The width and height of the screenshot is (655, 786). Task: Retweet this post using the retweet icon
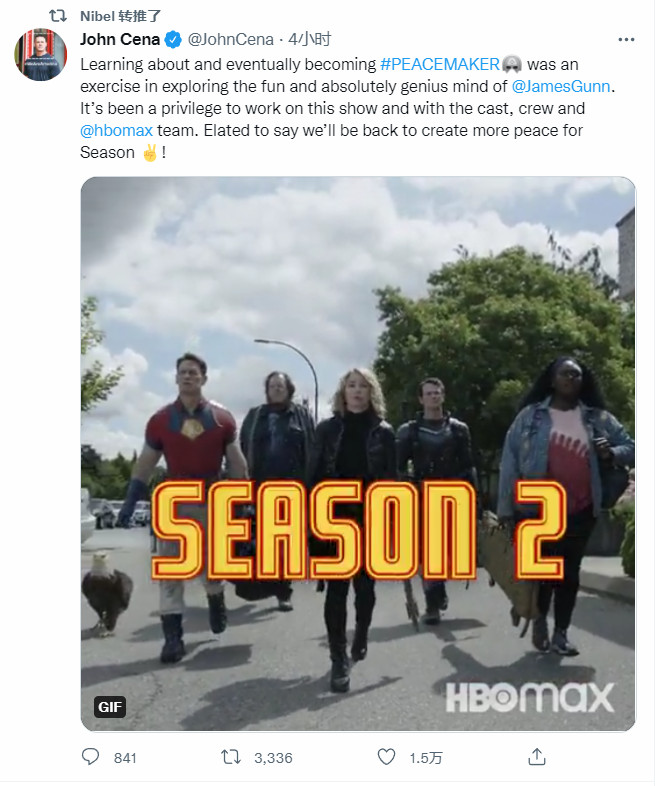coord(231,757)
